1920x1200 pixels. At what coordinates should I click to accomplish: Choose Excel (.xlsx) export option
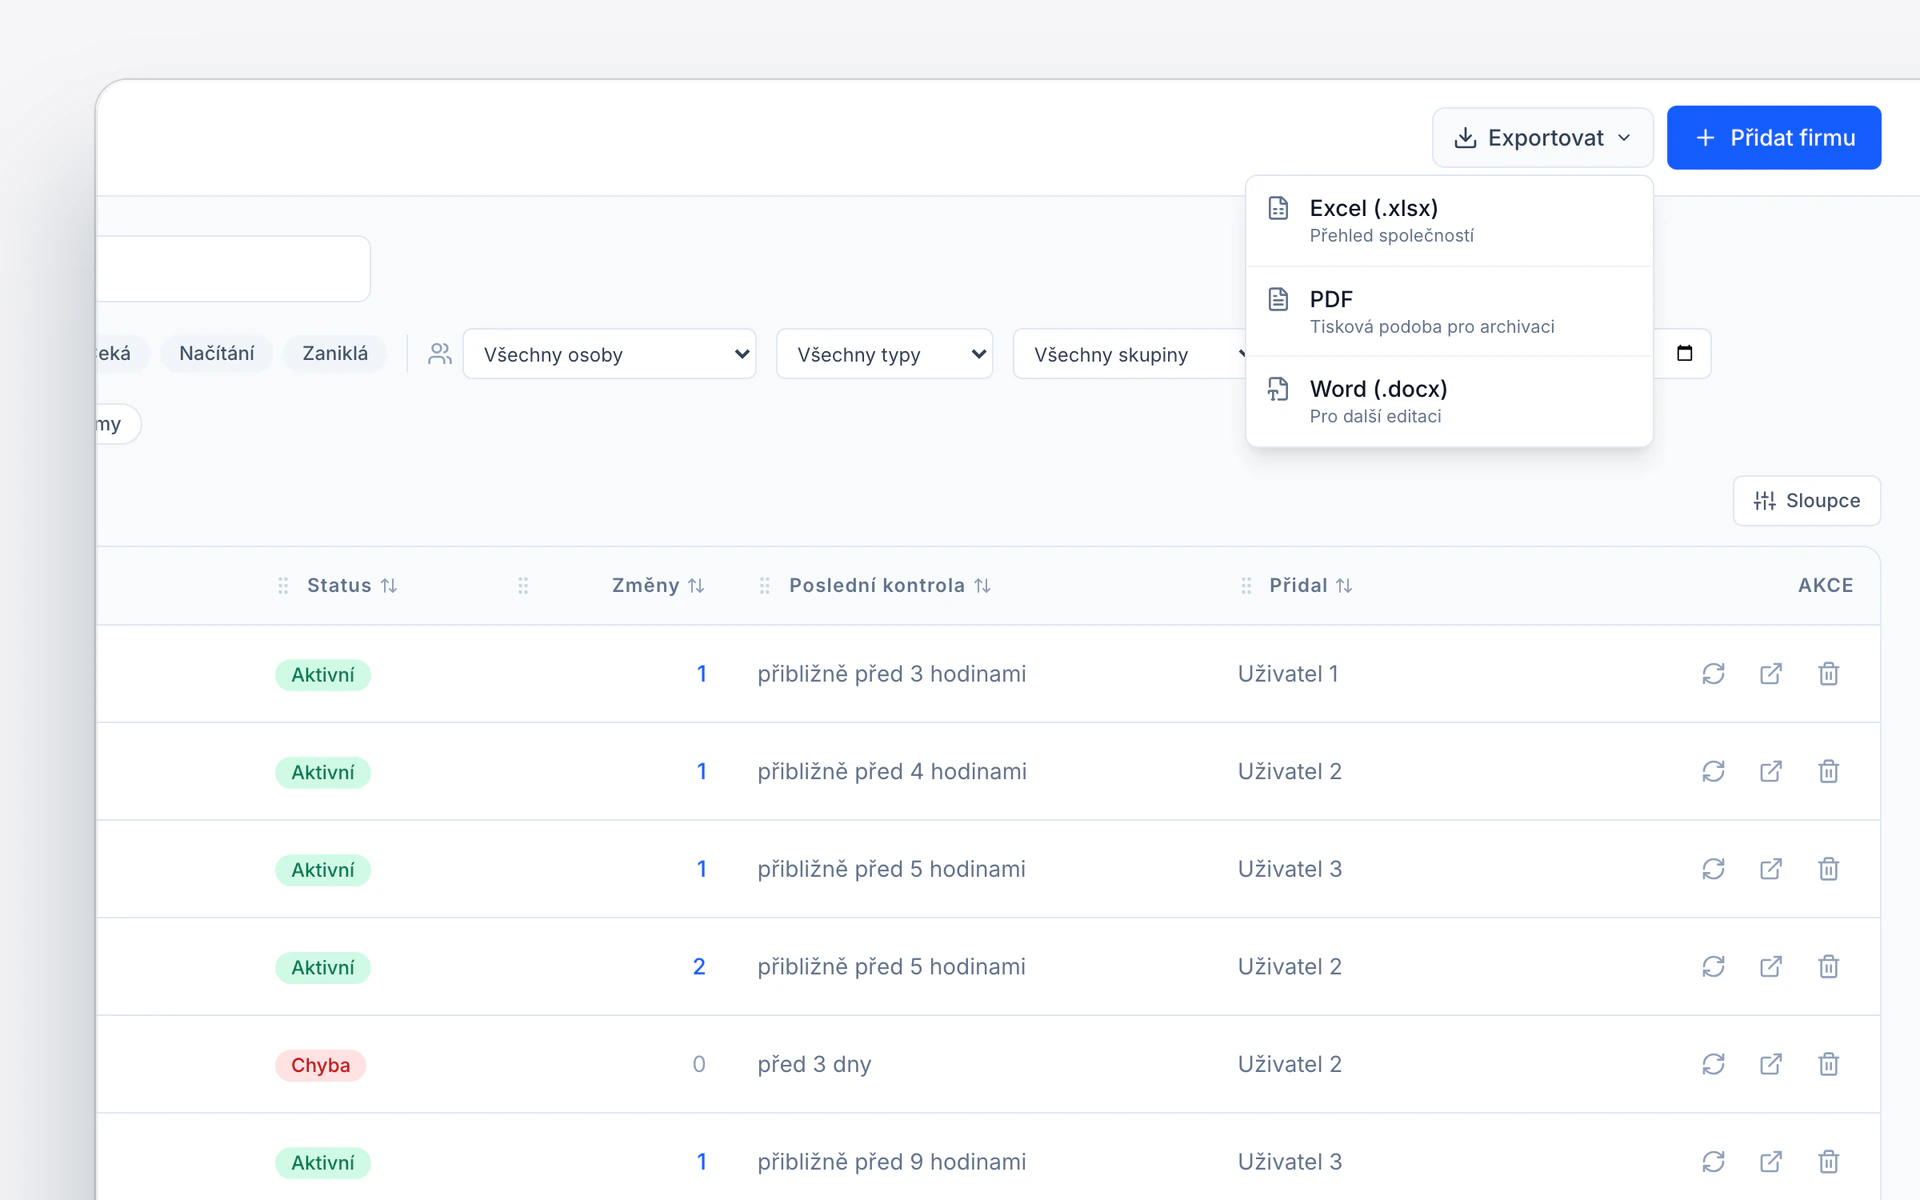pos(1449,221)
